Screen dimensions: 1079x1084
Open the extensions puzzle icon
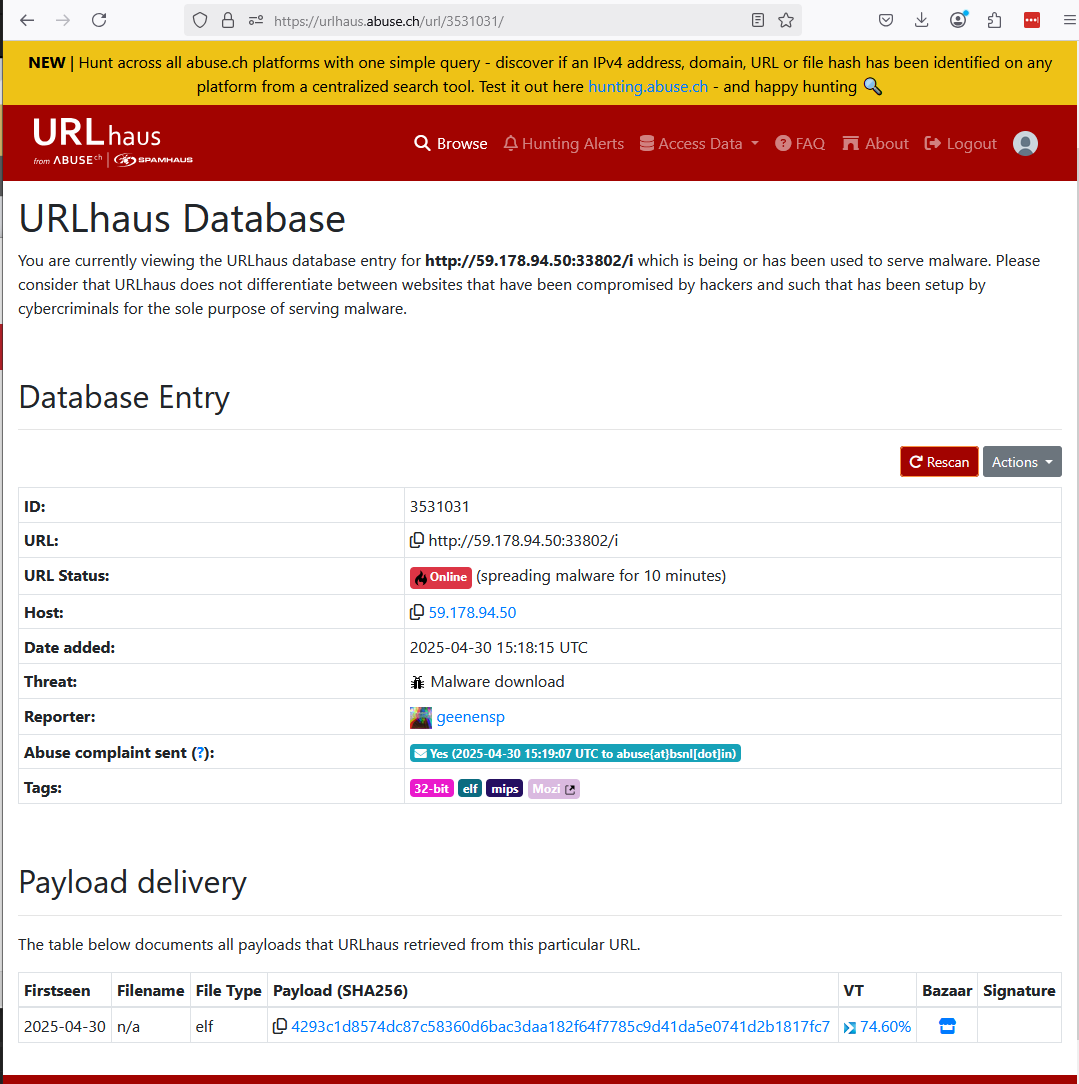coord(994,21)
